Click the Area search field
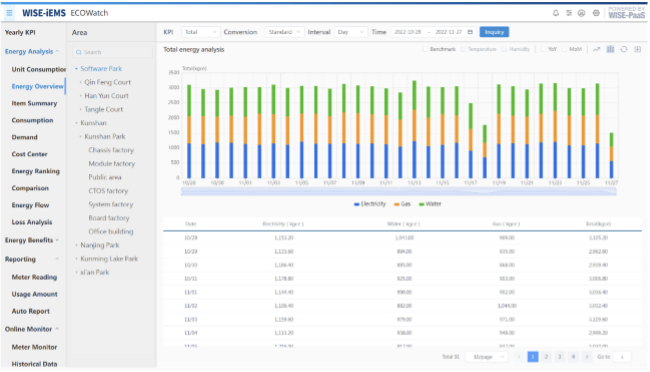650x372 pixels. click(113, 52)
